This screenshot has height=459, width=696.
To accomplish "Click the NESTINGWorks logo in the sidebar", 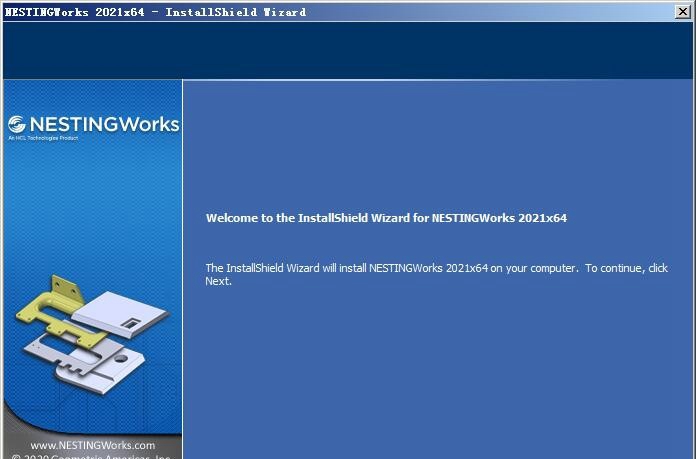I will pyautogui.click(x=94, y=124).
